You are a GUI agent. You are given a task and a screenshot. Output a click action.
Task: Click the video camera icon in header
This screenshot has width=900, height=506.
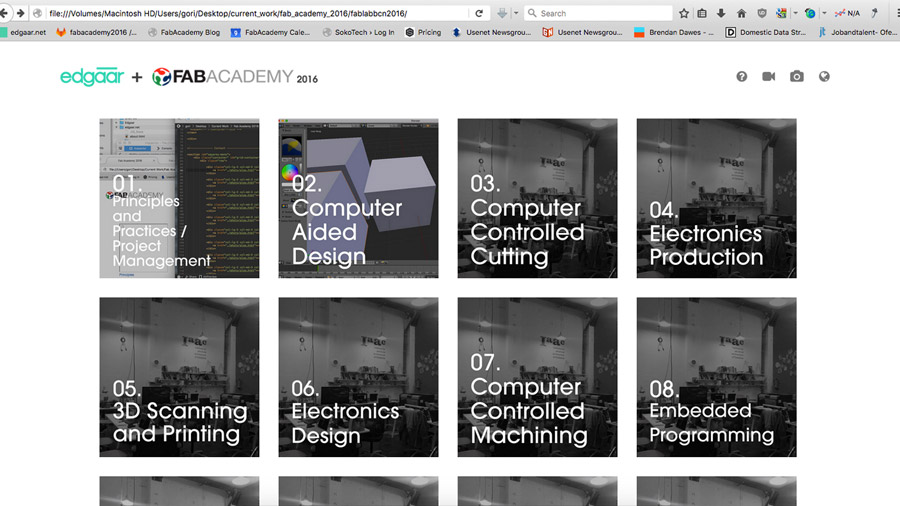(x=769, y=76)
